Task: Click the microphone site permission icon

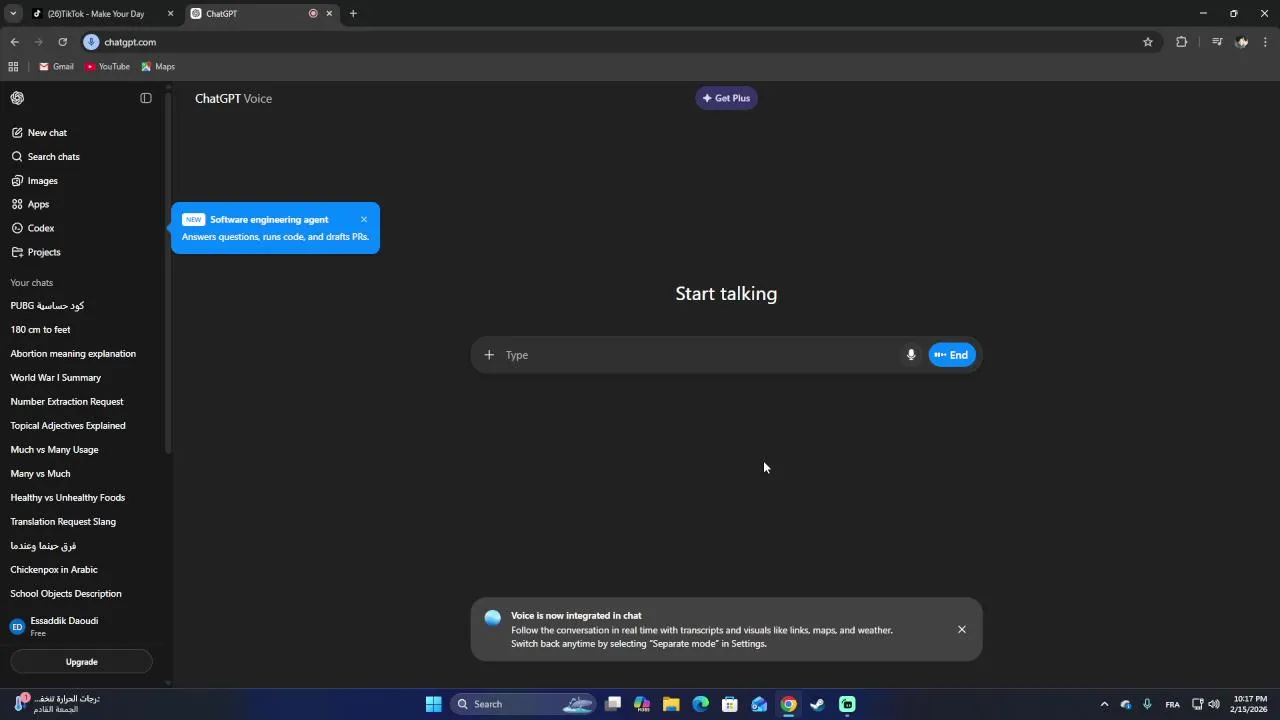Action: click(91, 42)
